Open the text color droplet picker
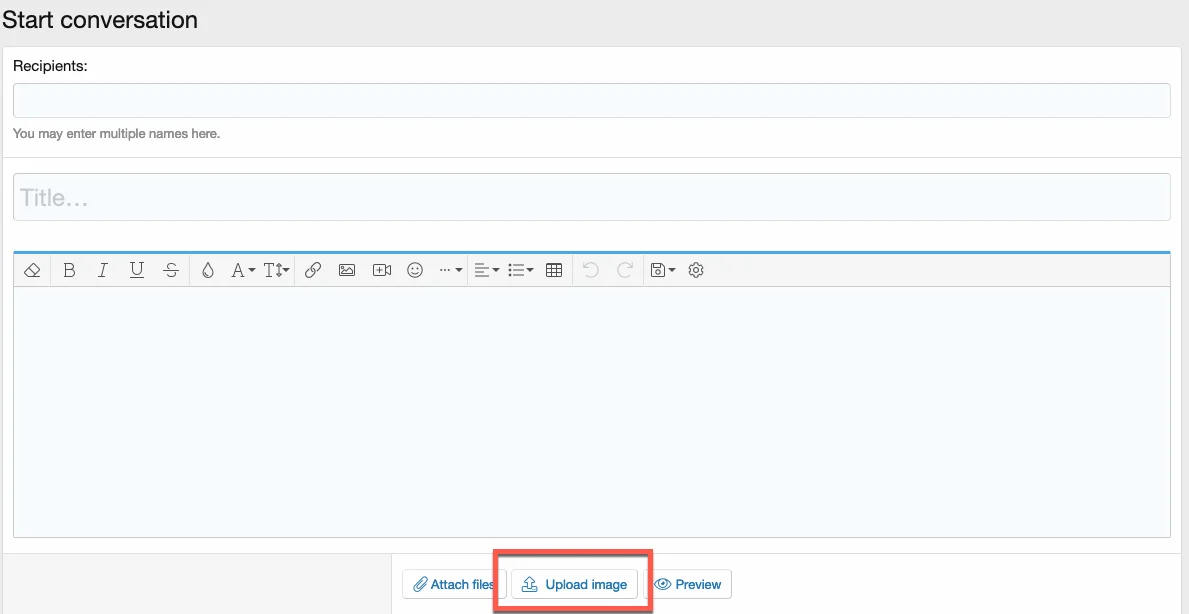The width and height of the screenshot is (1189, 614). (x=208, y=270)
